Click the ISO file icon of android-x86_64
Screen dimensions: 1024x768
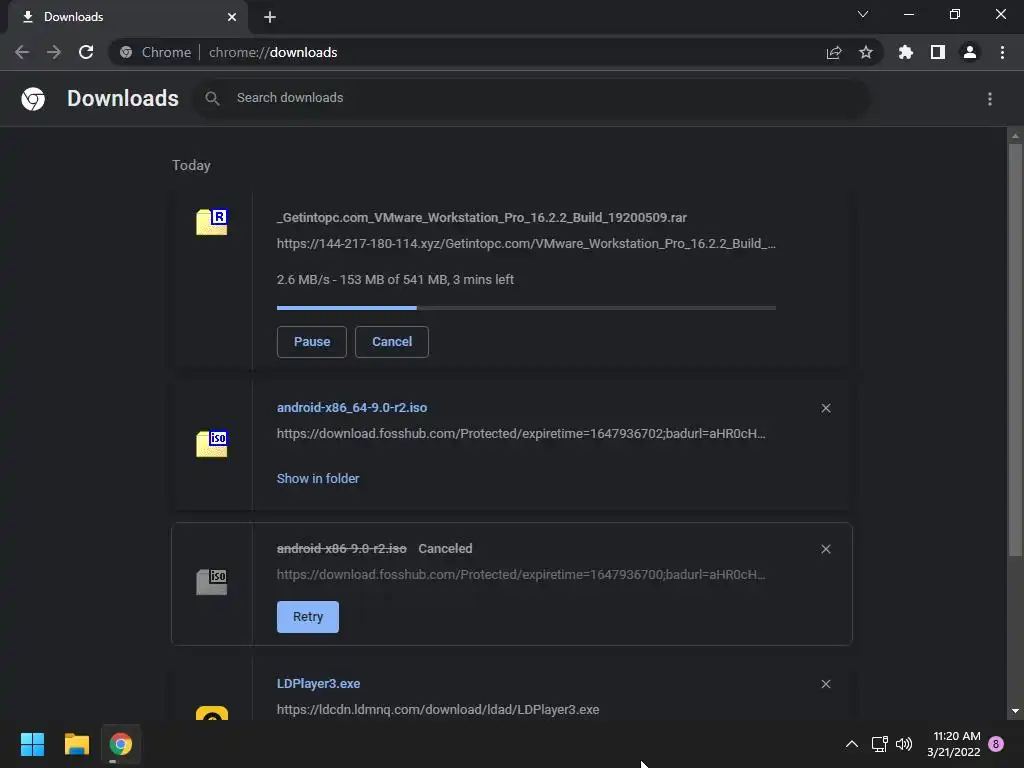(x=212, y=443)
